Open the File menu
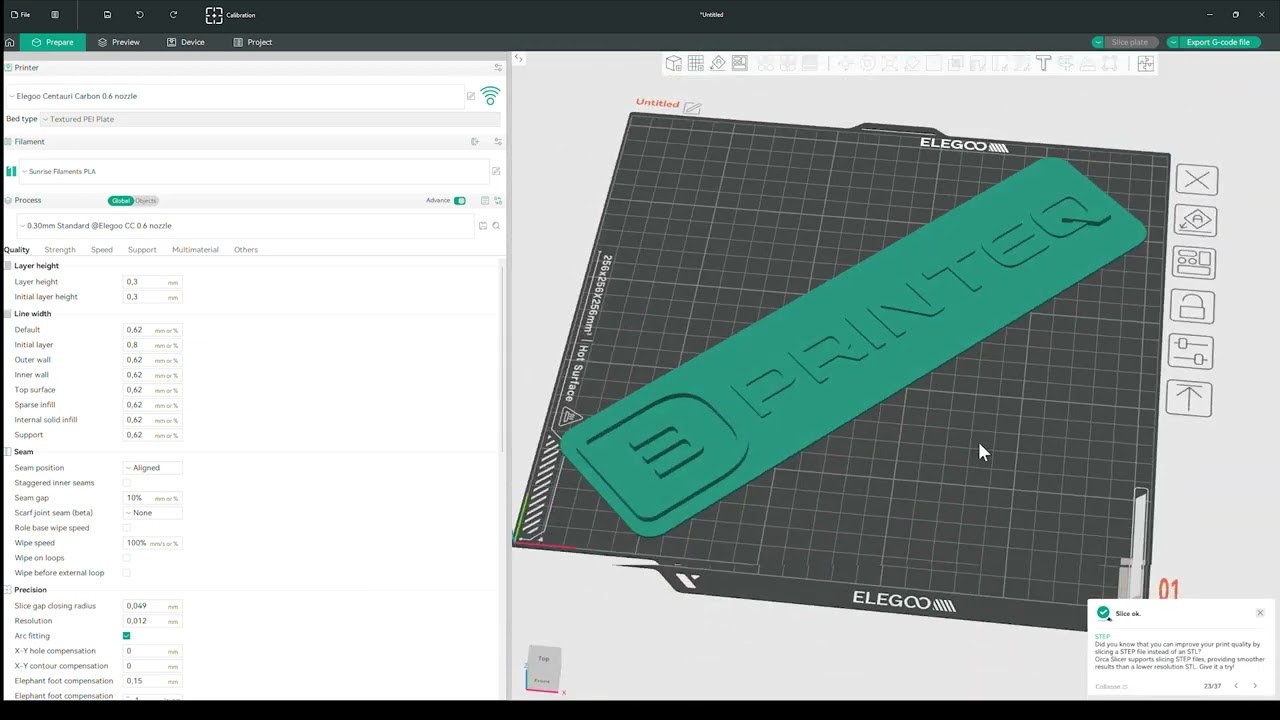The height and width of the screenshot is (720, 1280). tap(20, 15)
